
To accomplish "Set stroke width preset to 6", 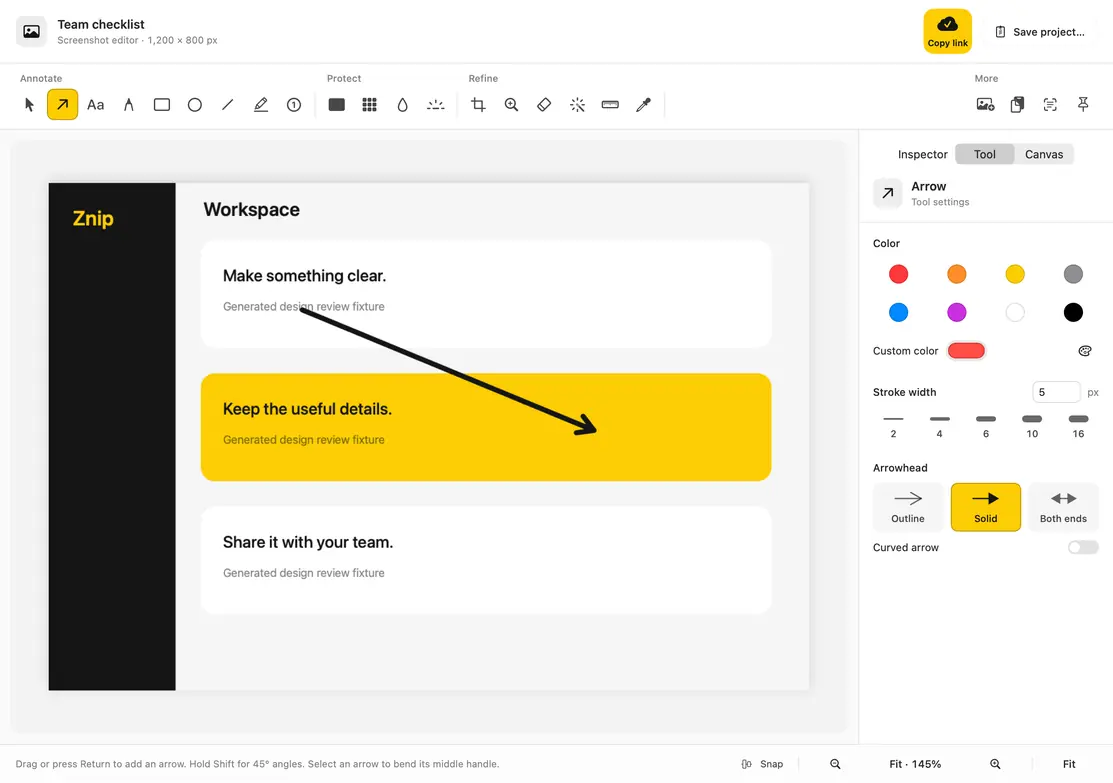I will pyautogui.click(x=986, y=426).
